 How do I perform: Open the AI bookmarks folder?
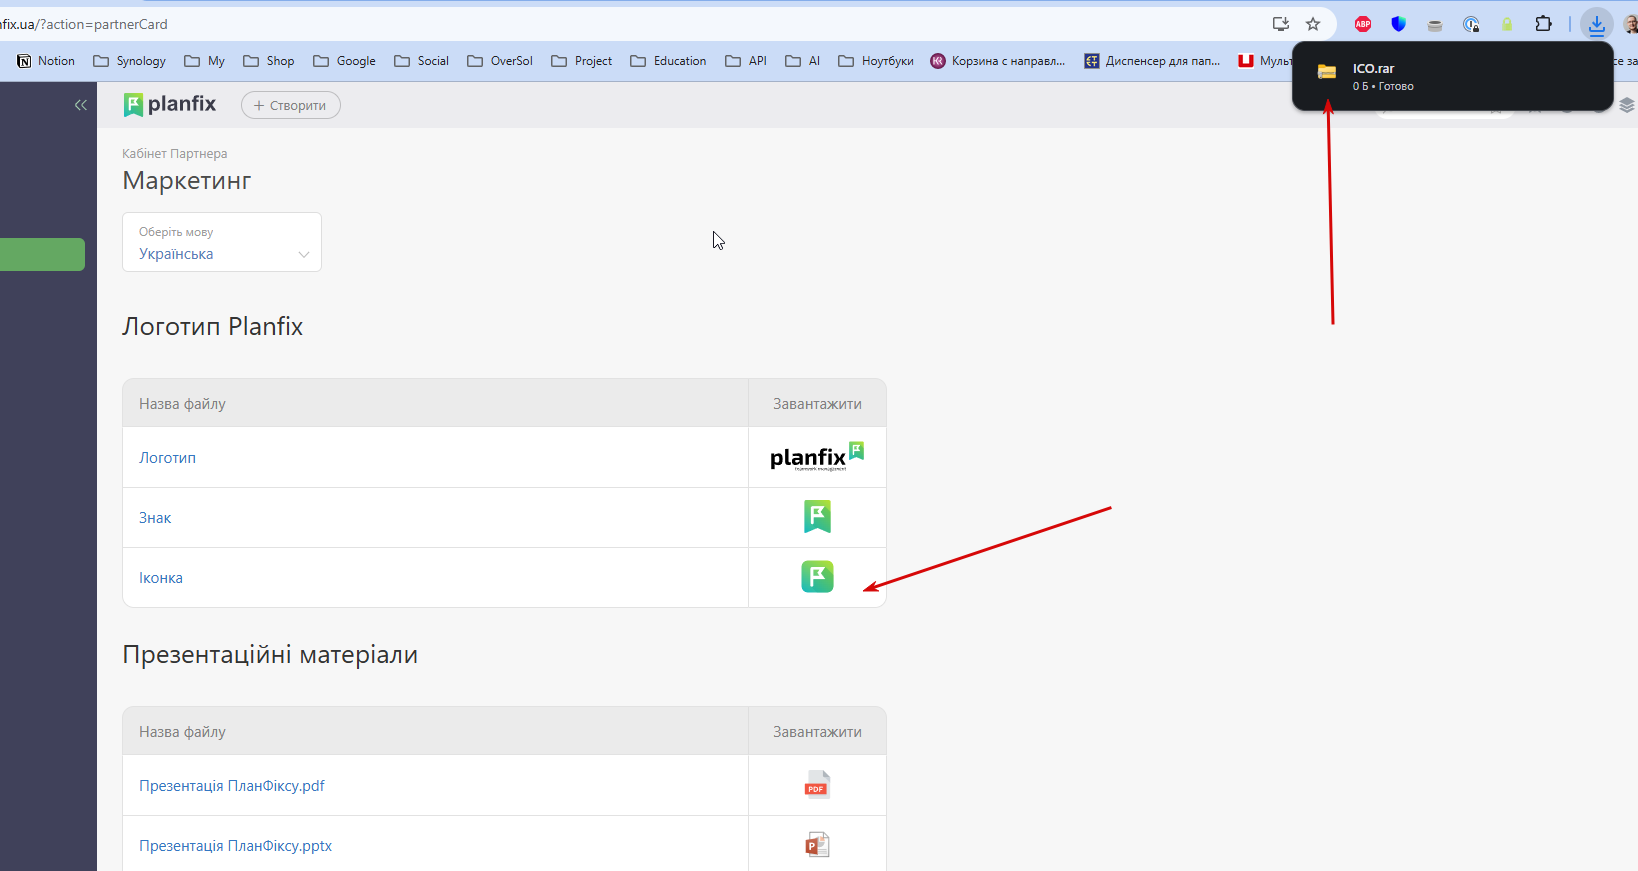(x=803, y=61)
